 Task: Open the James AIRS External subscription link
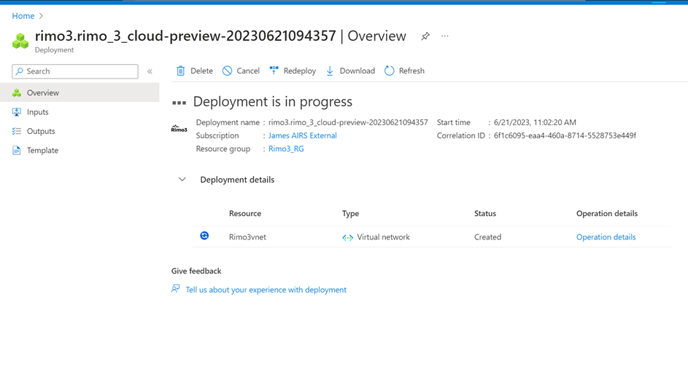pos(303,136)
